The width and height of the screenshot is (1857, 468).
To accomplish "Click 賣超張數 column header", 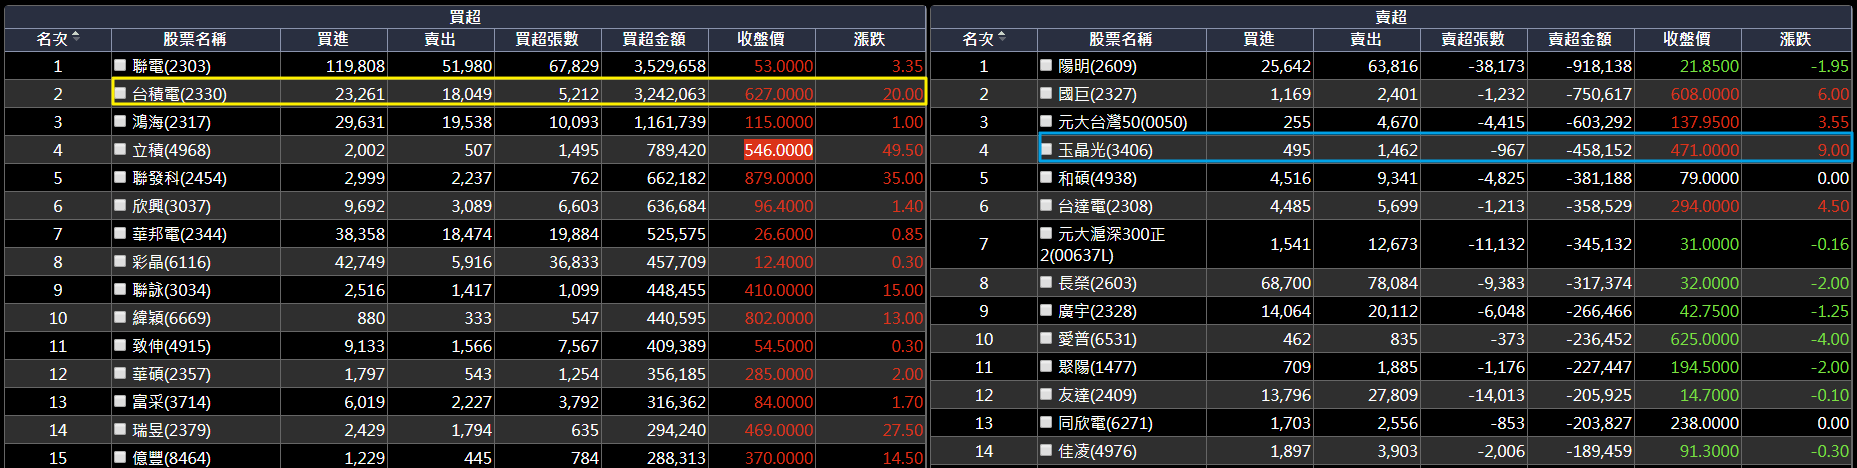I will click(x=1473, y=39).
